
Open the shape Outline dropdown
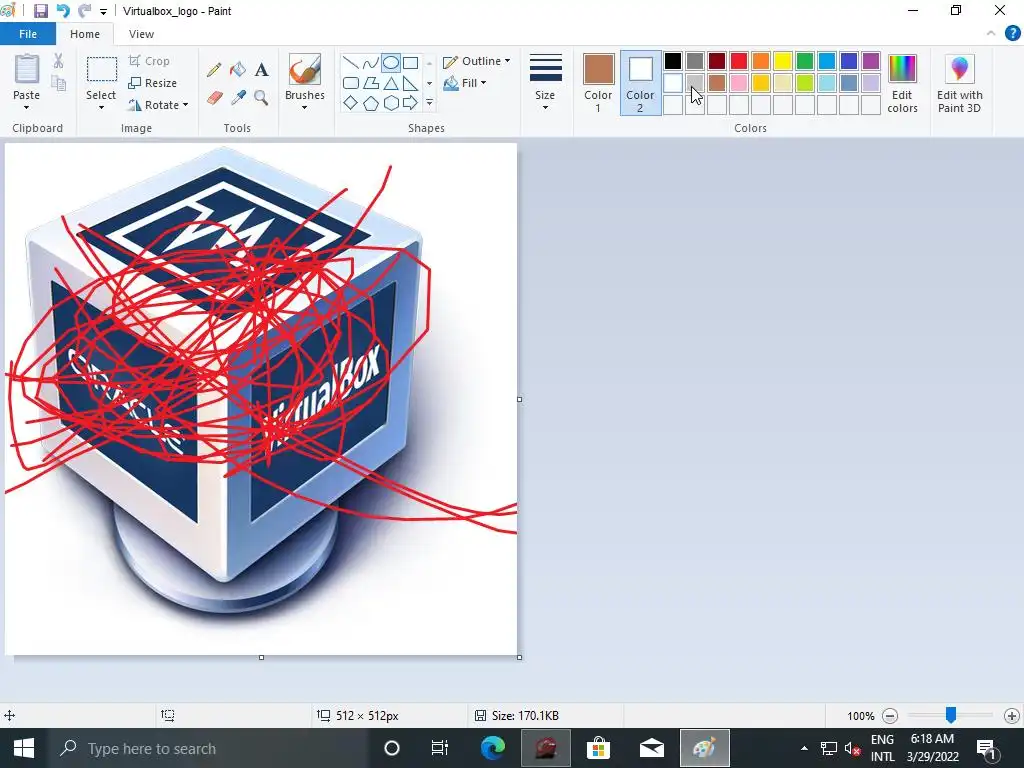point(477,61)
